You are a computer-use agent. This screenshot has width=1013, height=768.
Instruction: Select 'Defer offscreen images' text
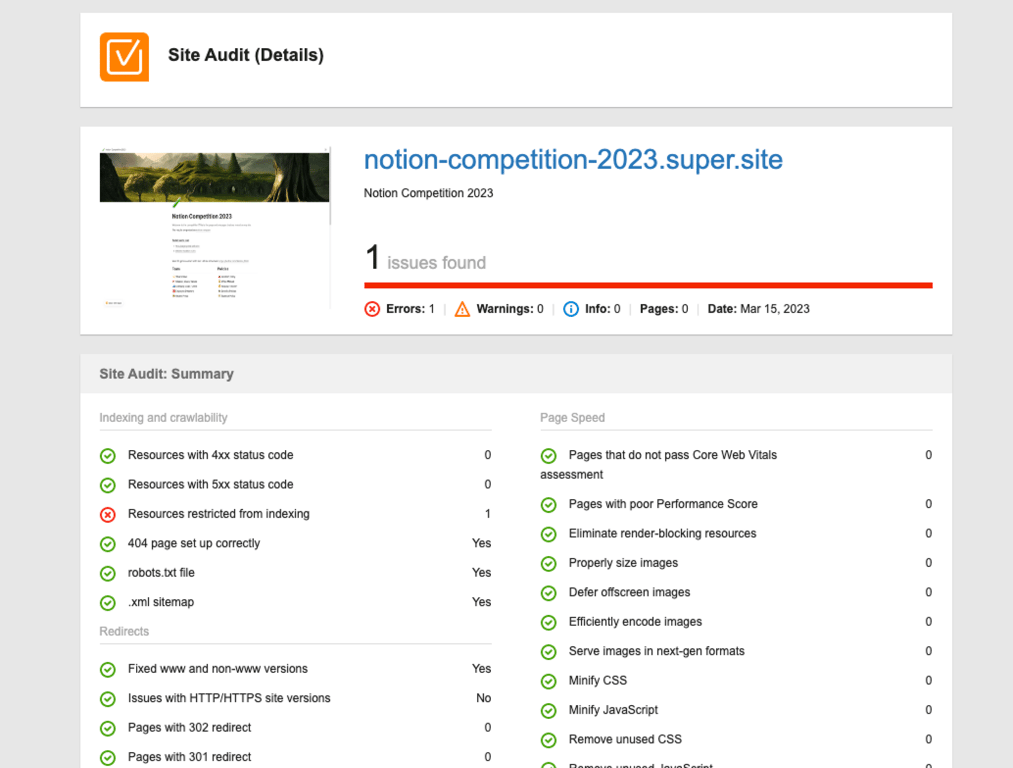pyautogui.click(x=629, y=592)
